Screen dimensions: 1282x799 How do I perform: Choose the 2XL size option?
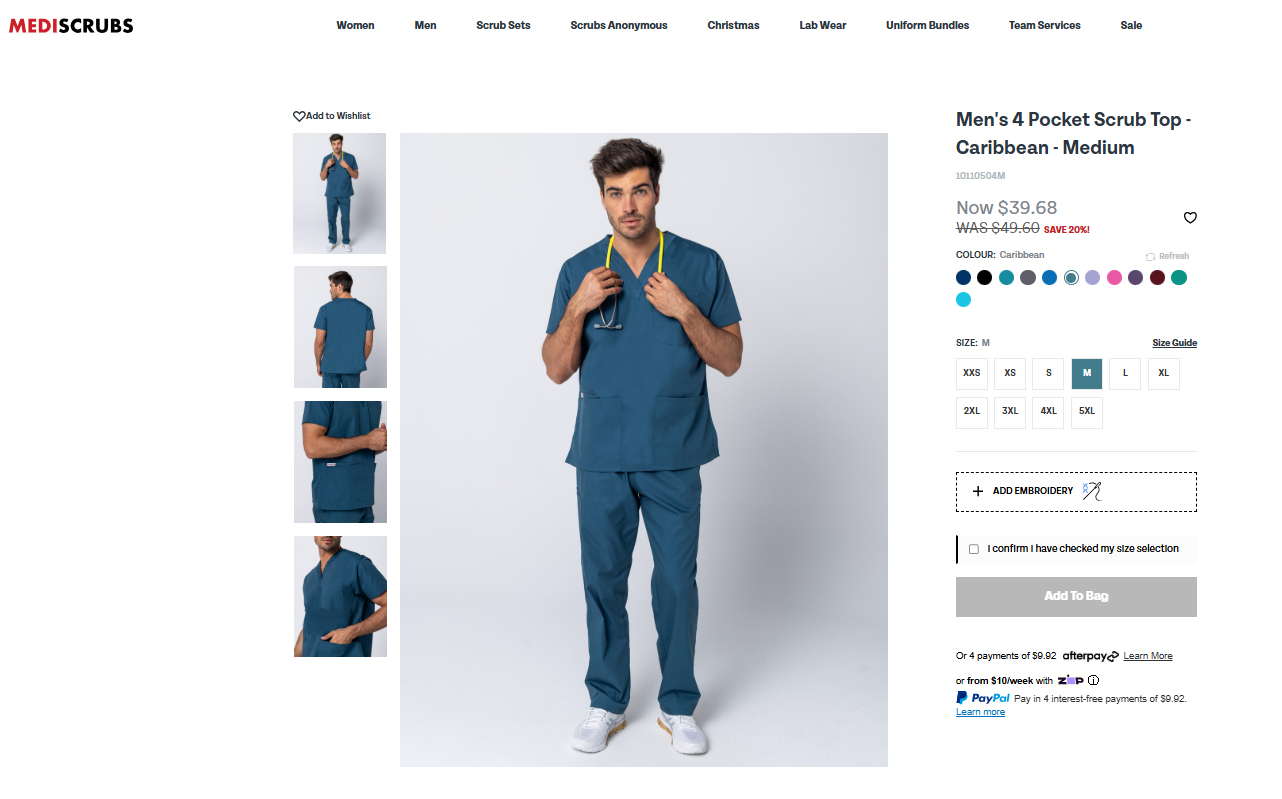tap(972, 412)
